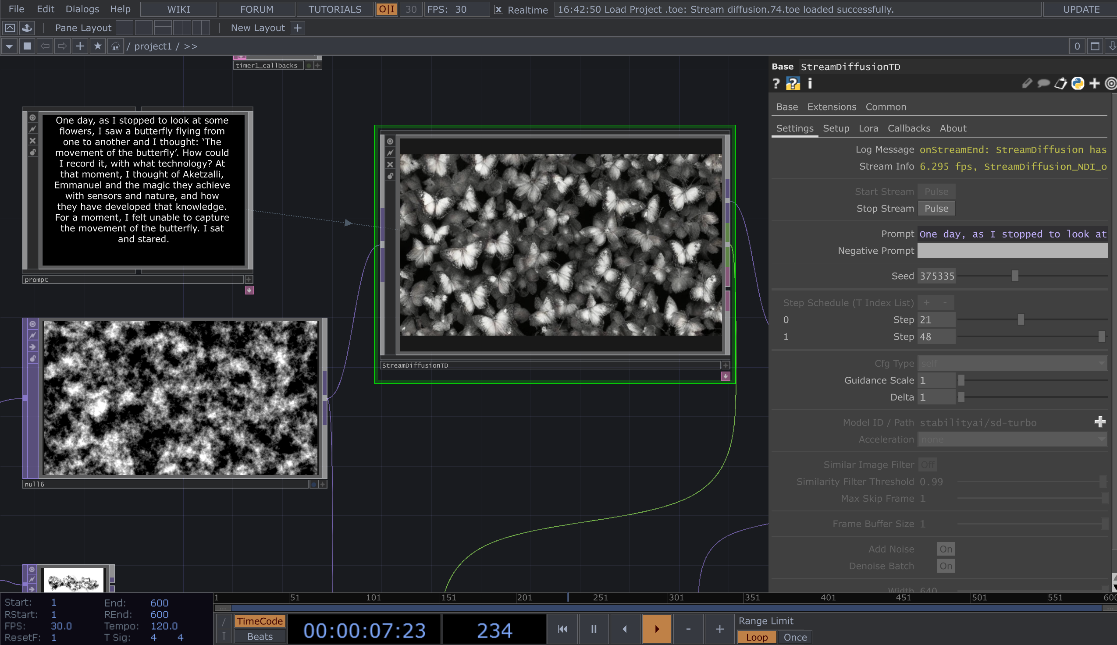Screen dimensions: 1117x645
Task: Bookmark current network with star icon
Action: pyautogui.click(x=98, y=46)
